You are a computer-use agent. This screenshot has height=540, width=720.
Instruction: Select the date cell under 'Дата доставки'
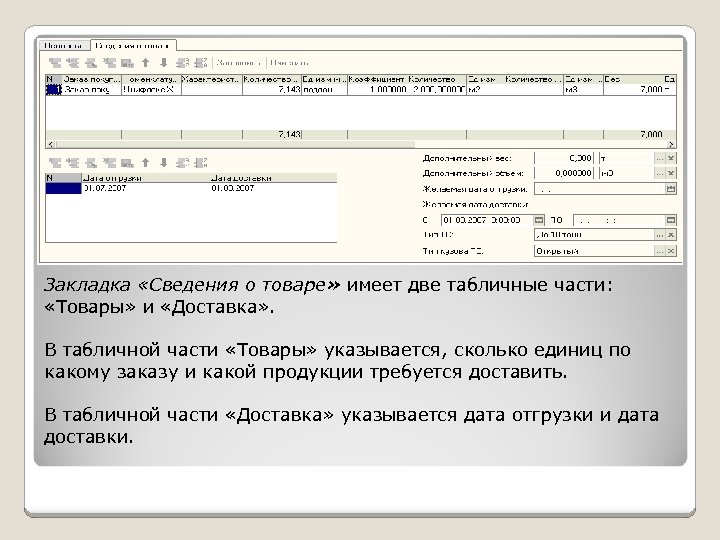[274, 188]
